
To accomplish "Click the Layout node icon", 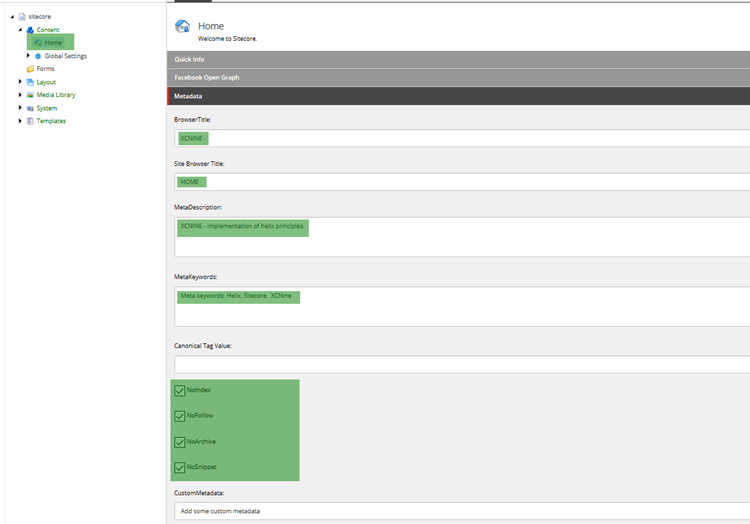I will click(30, 82).
